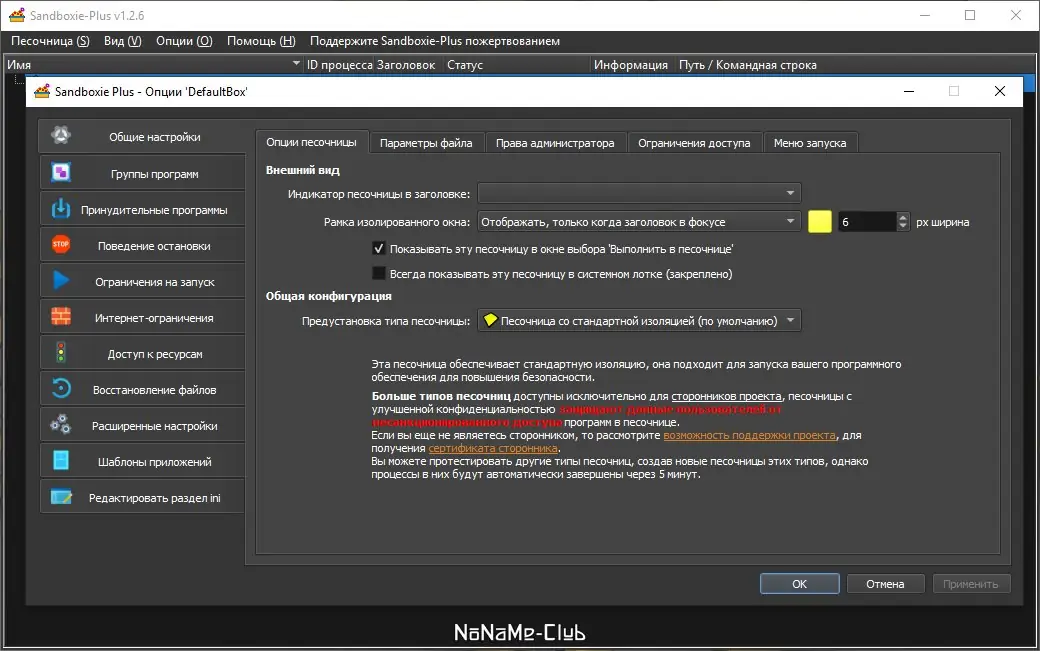Minimize the Опции 'DefaultBox' dialog

[x=909, y=91]
